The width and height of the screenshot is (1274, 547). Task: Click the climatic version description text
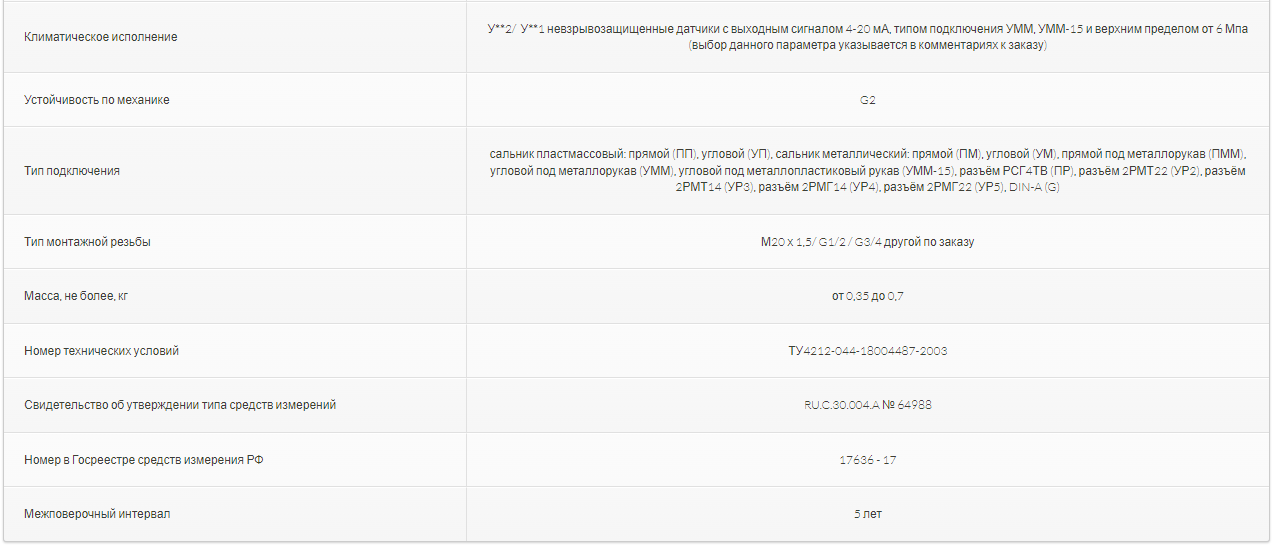(x=868, y=37)
